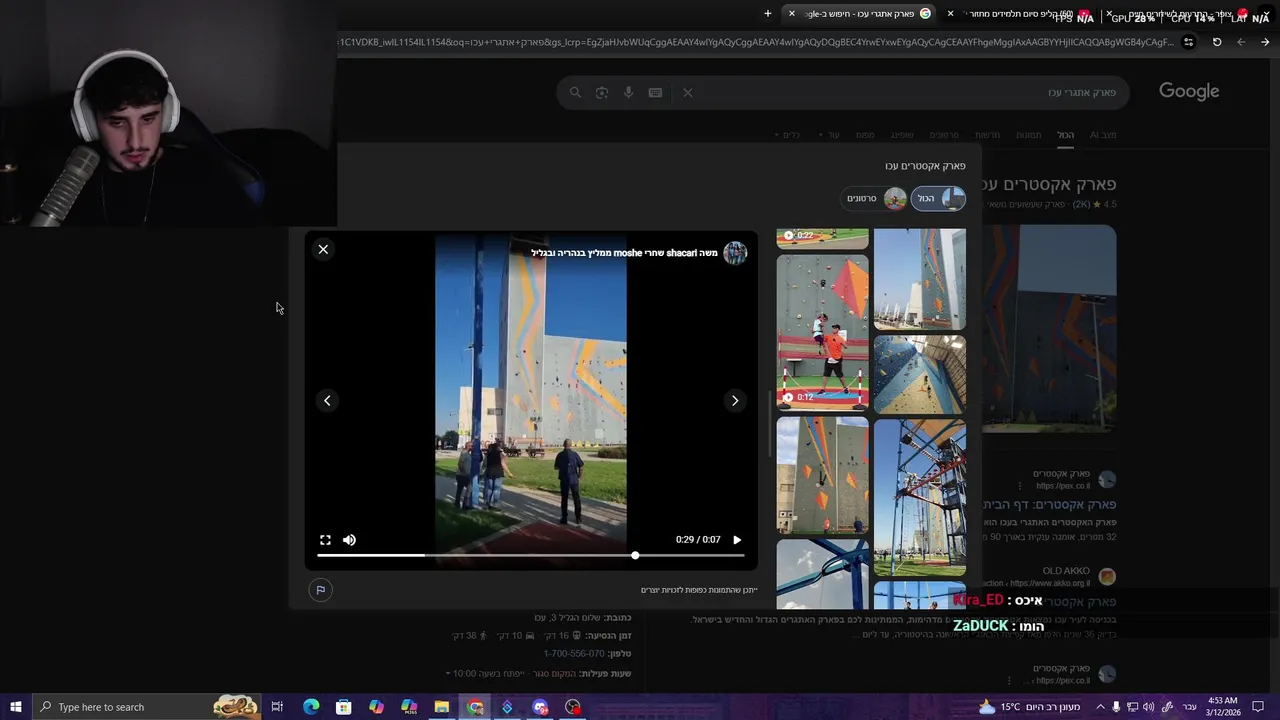Open the video in fullscreen mode
Image resolution: width=1280 pixels, height=720 pixels.
pyautogui.click(x=325, y=540)
